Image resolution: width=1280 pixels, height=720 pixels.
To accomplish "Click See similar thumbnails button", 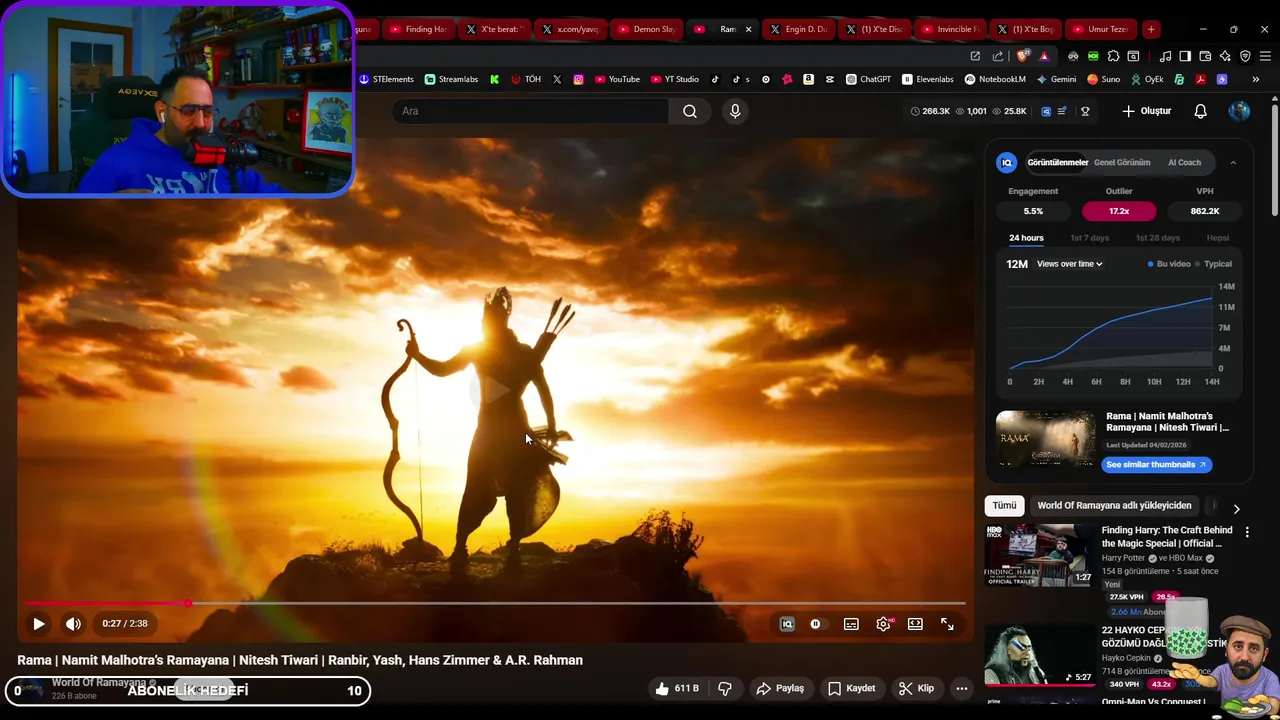I will tap(1156, 464).
